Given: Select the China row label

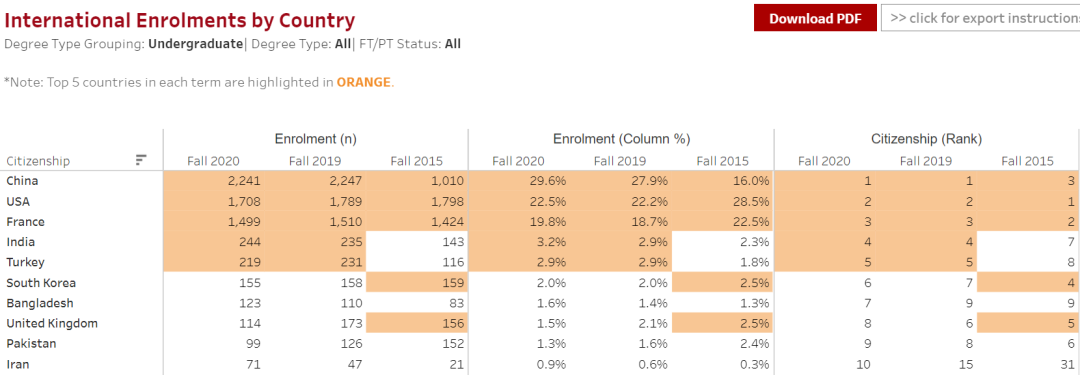Looking at the screenshot, I should (22, 181).
